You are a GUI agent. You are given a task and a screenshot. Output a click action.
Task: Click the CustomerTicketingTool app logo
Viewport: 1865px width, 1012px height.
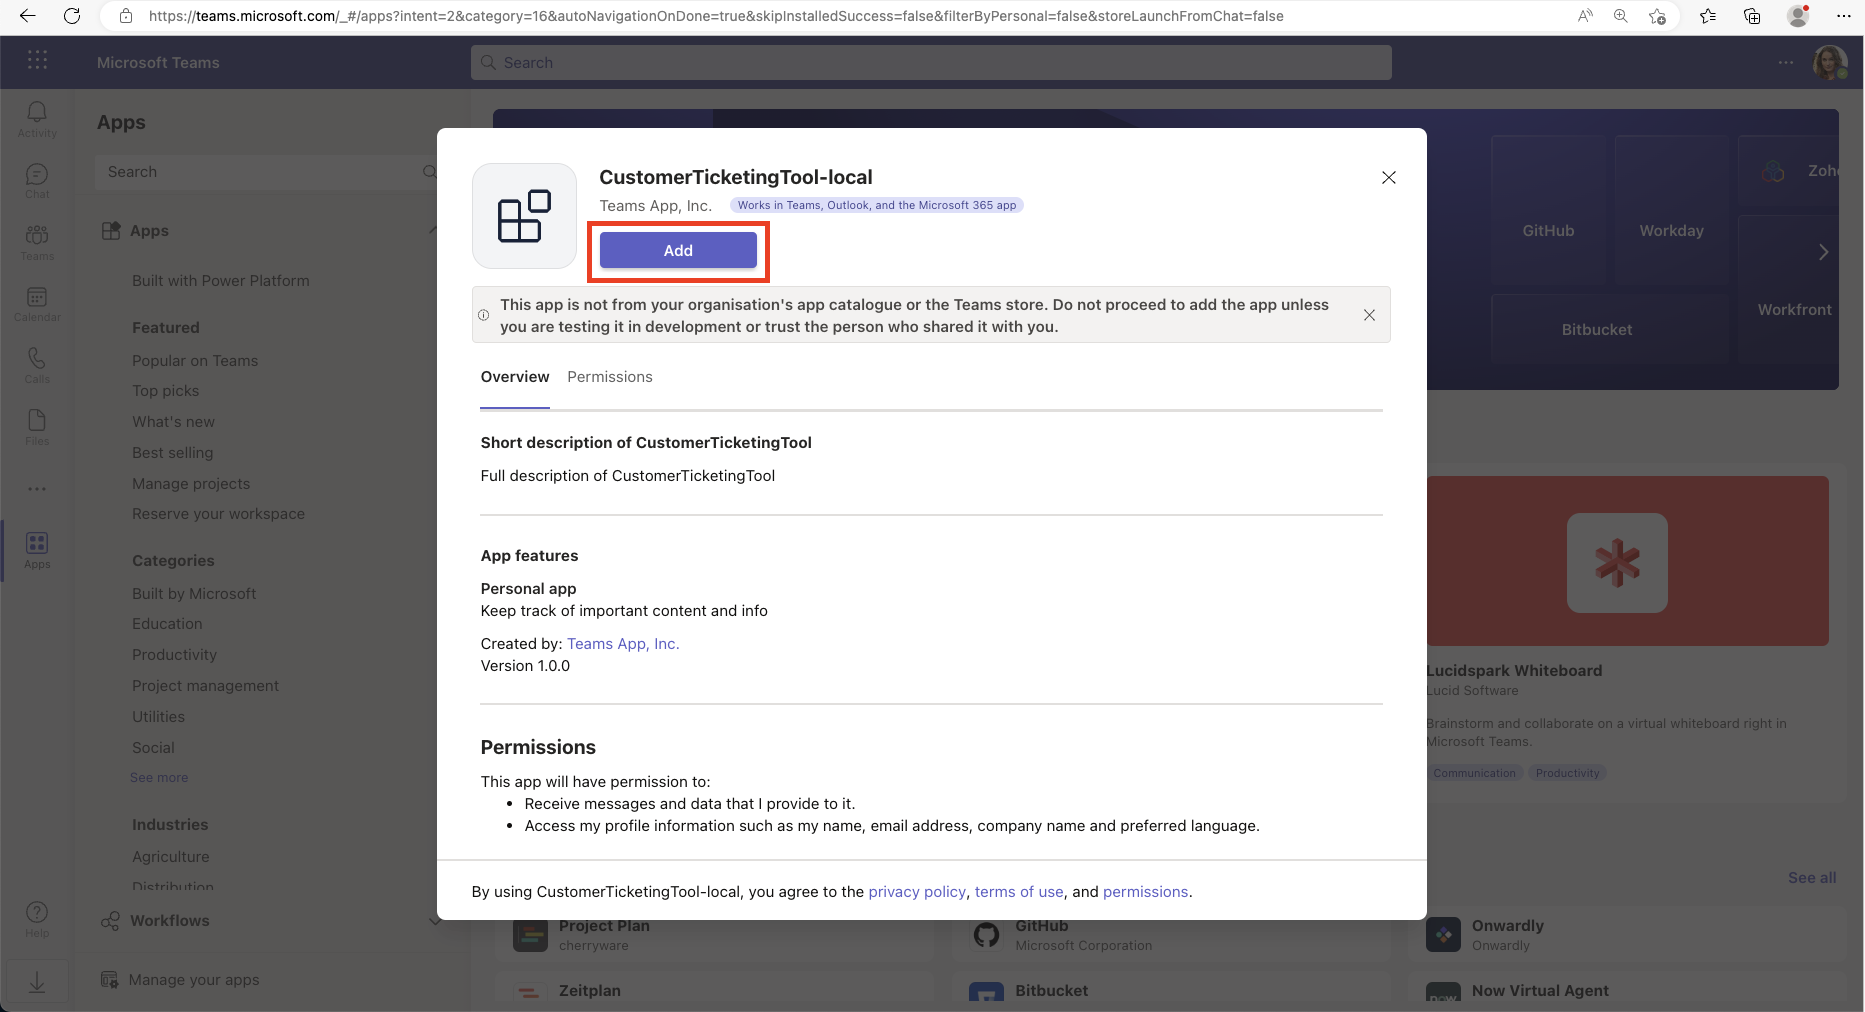525,216
